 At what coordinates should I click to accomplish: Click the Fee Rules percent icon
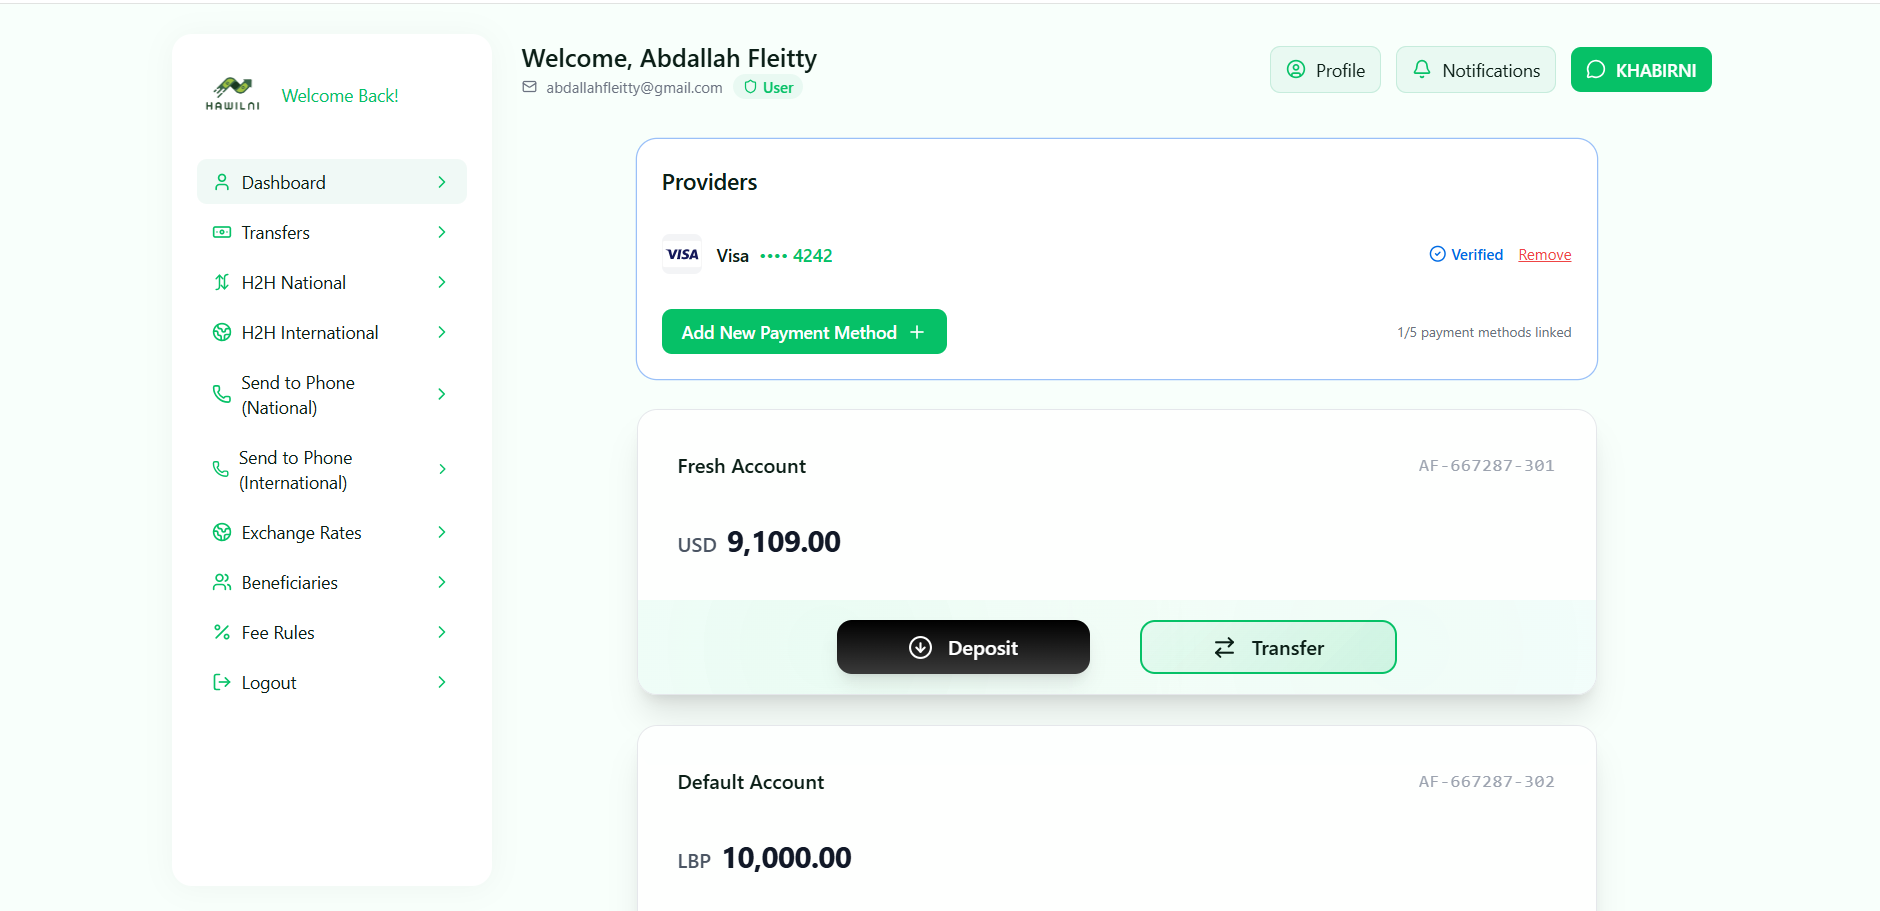click(x=222, y=633)
